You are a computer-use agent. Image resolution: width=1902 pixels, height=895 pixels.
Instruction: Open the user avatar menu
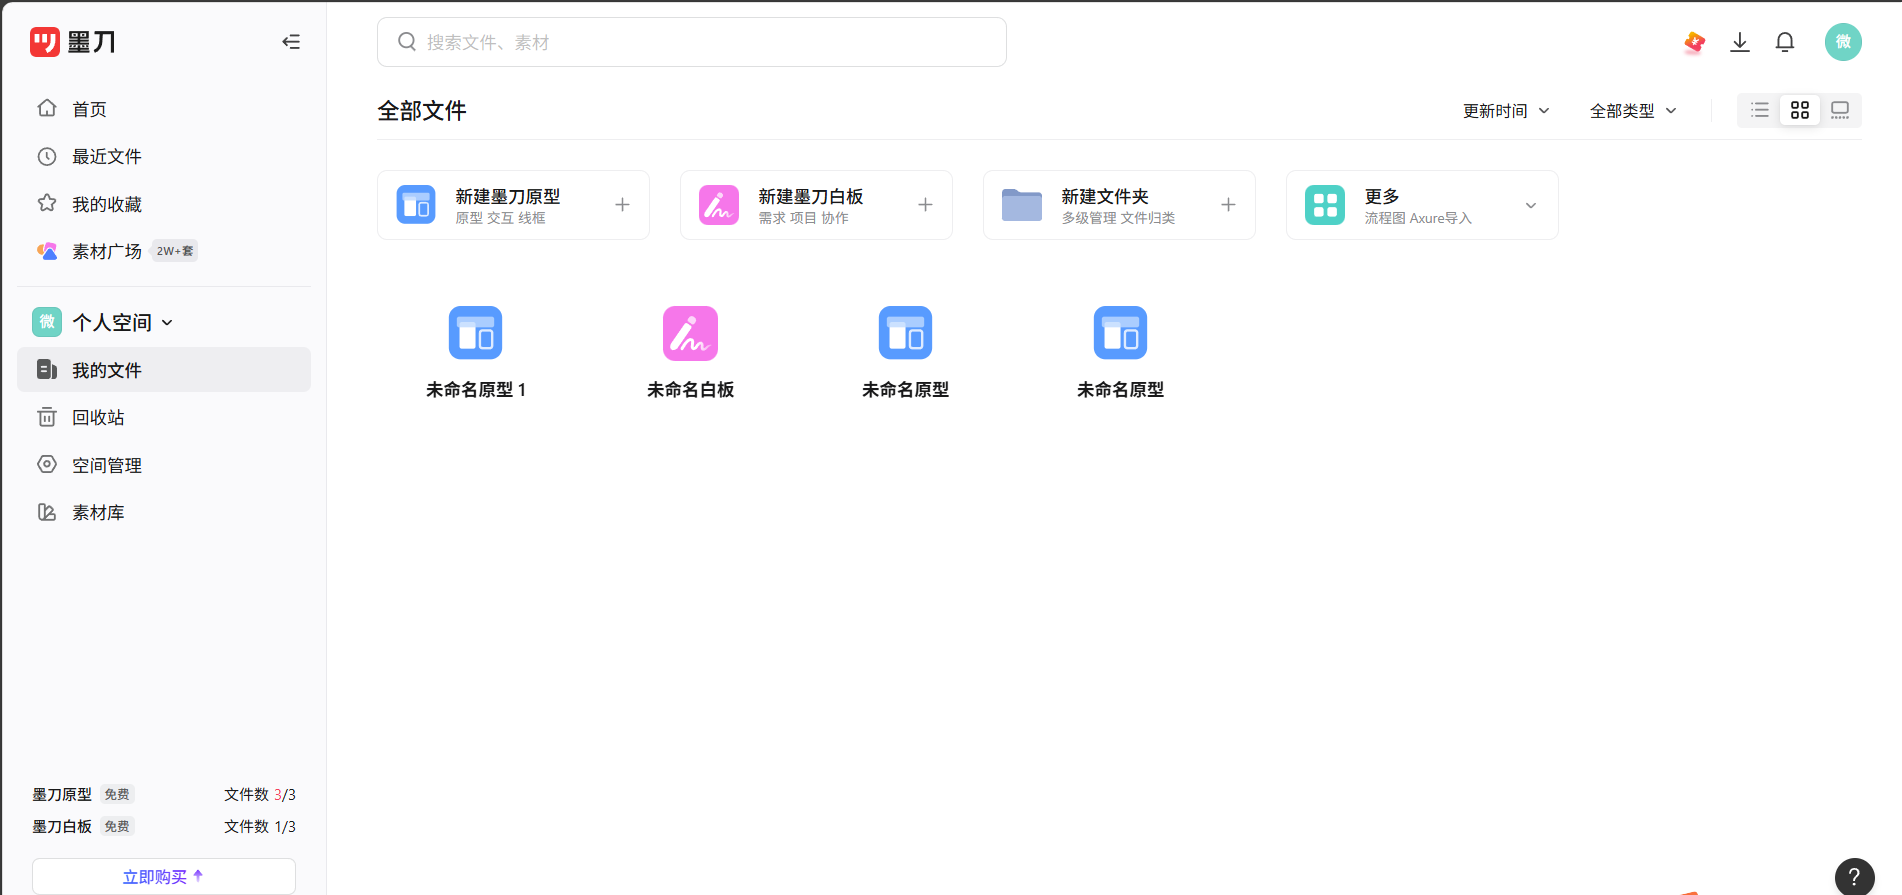(1842, 42)
